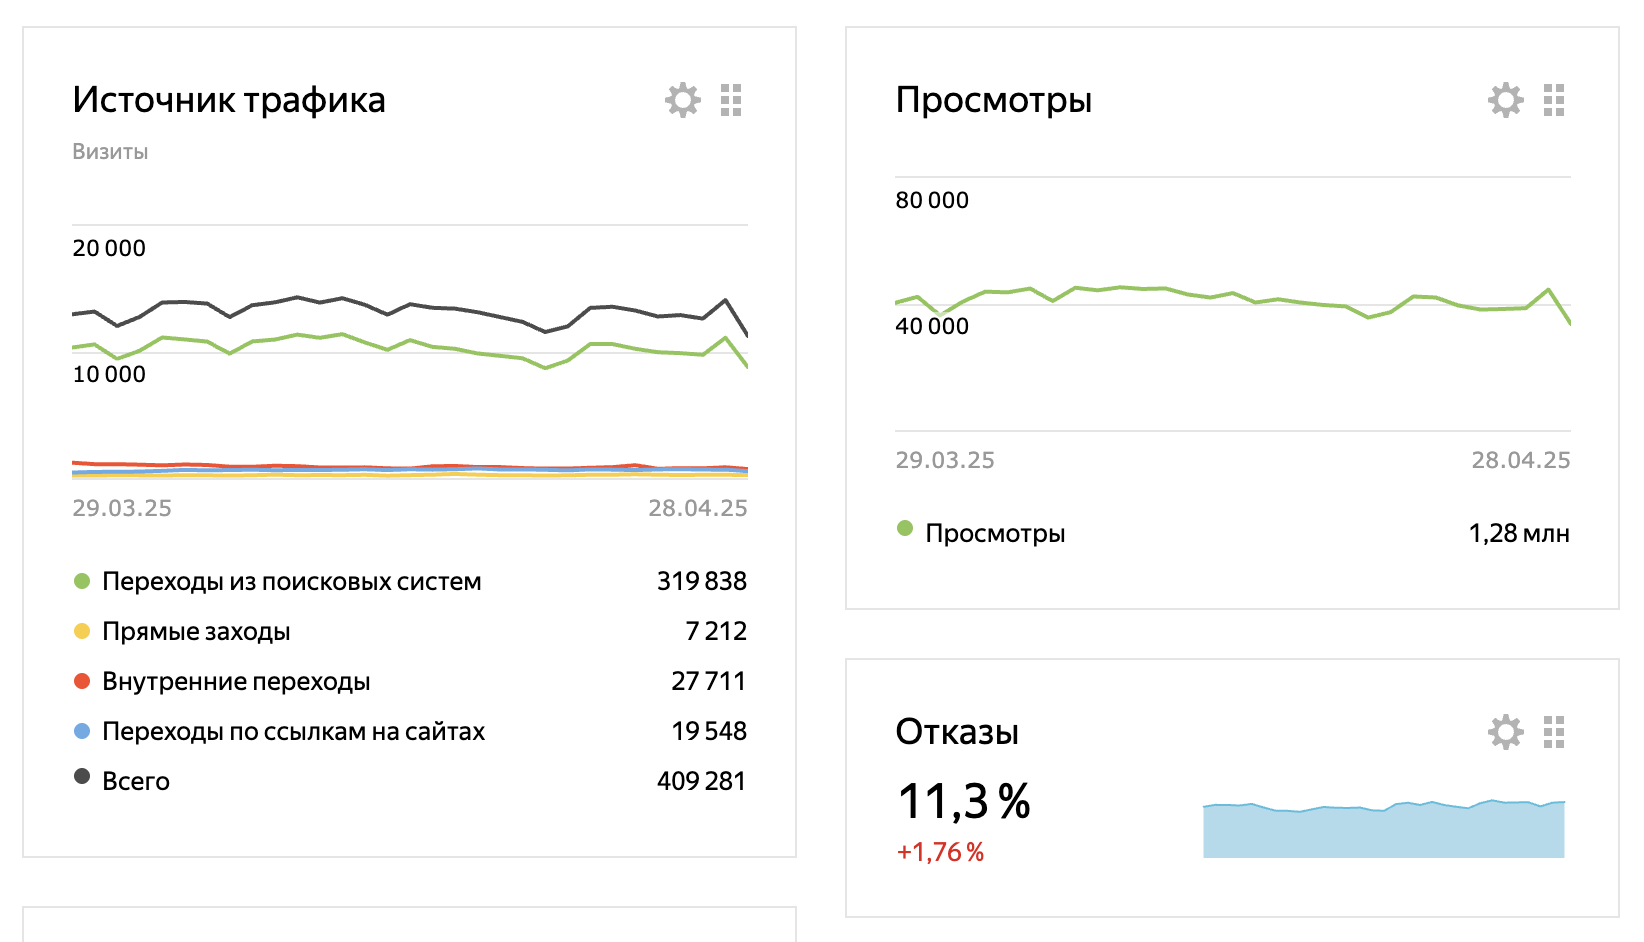
Task: Open the Источник трафика widget title
Action: click(229, 100)
